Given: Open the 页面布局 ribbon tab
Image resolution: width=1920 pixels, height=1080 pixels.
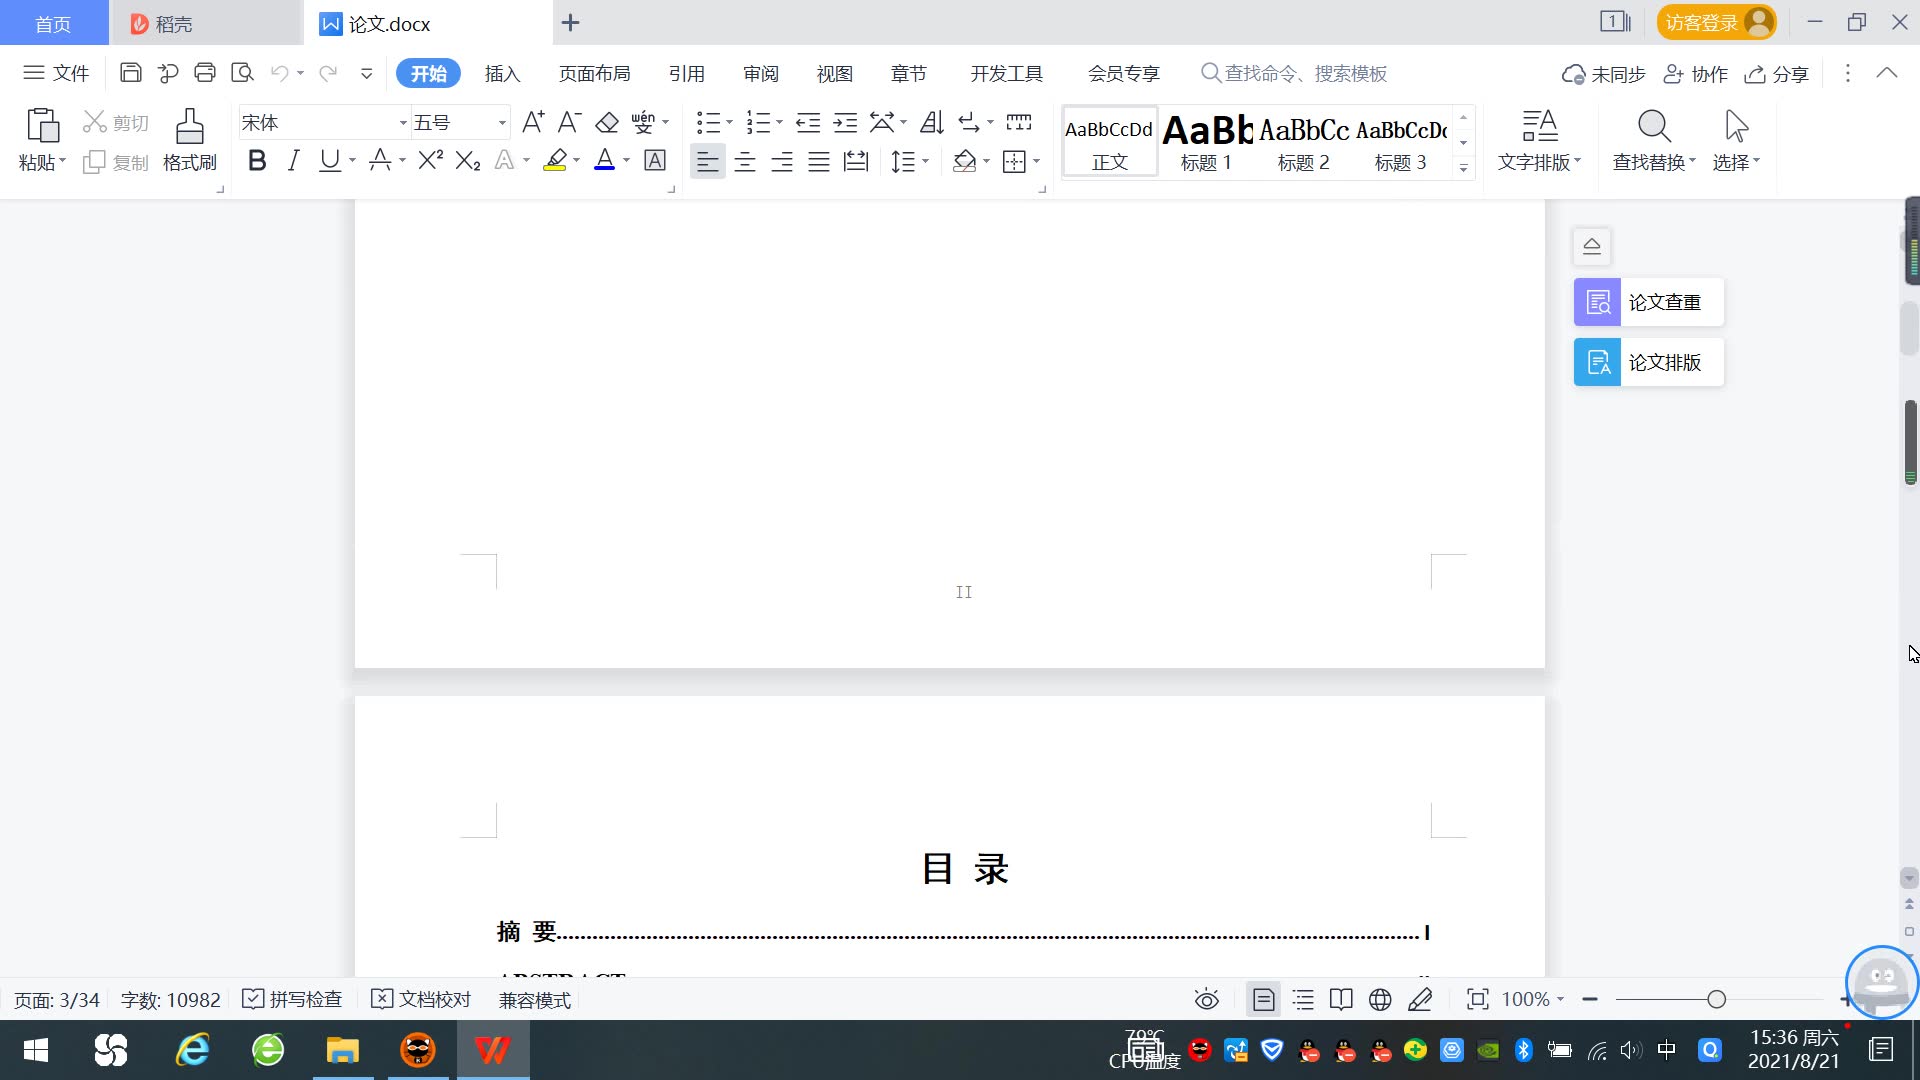Looking at the screenshot, I should tap(594, 74).
